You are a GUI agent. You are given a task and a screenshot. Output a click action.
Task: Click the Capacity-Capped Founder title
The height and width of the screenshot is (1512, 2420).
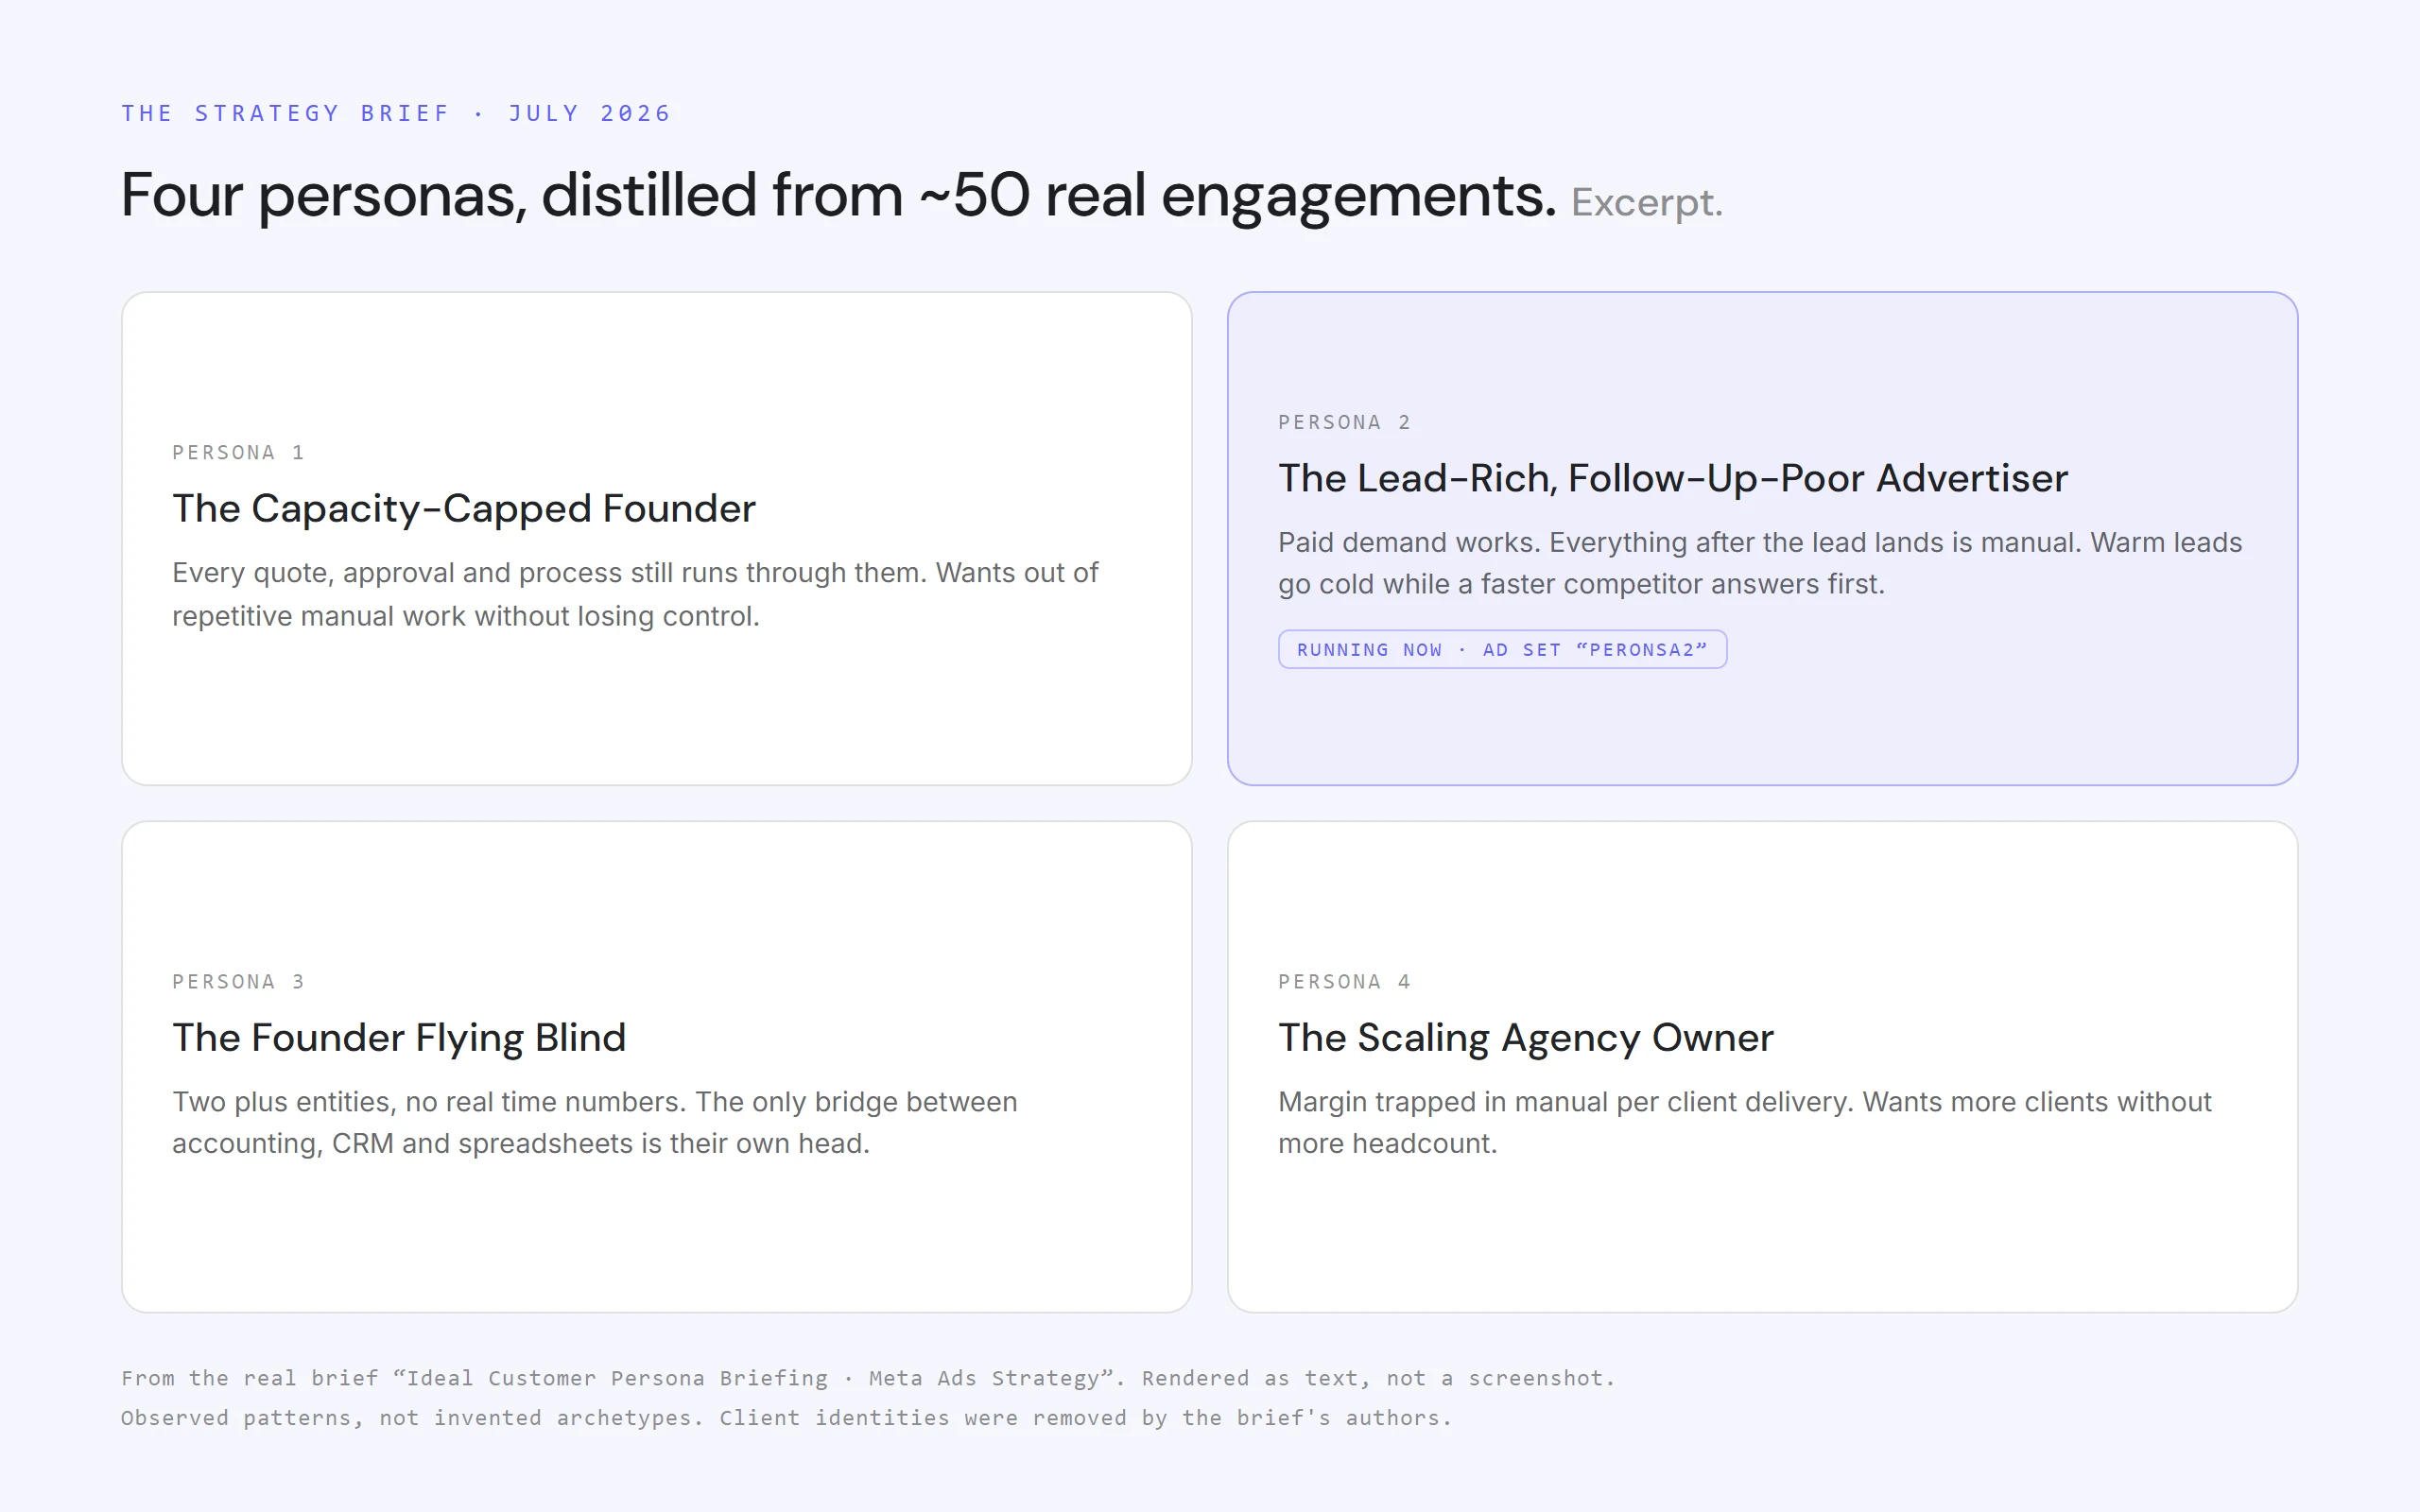click(x=464, y=509)
